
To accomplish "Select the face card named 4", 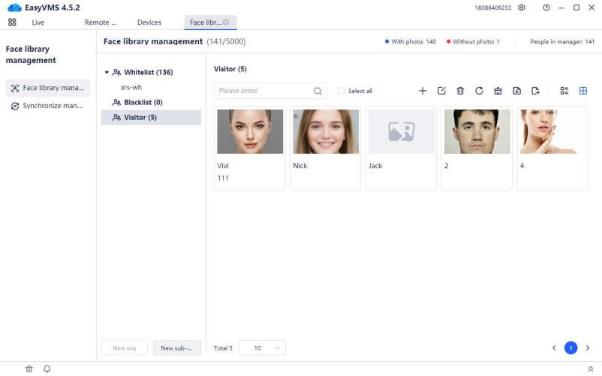I will point(552,149).
